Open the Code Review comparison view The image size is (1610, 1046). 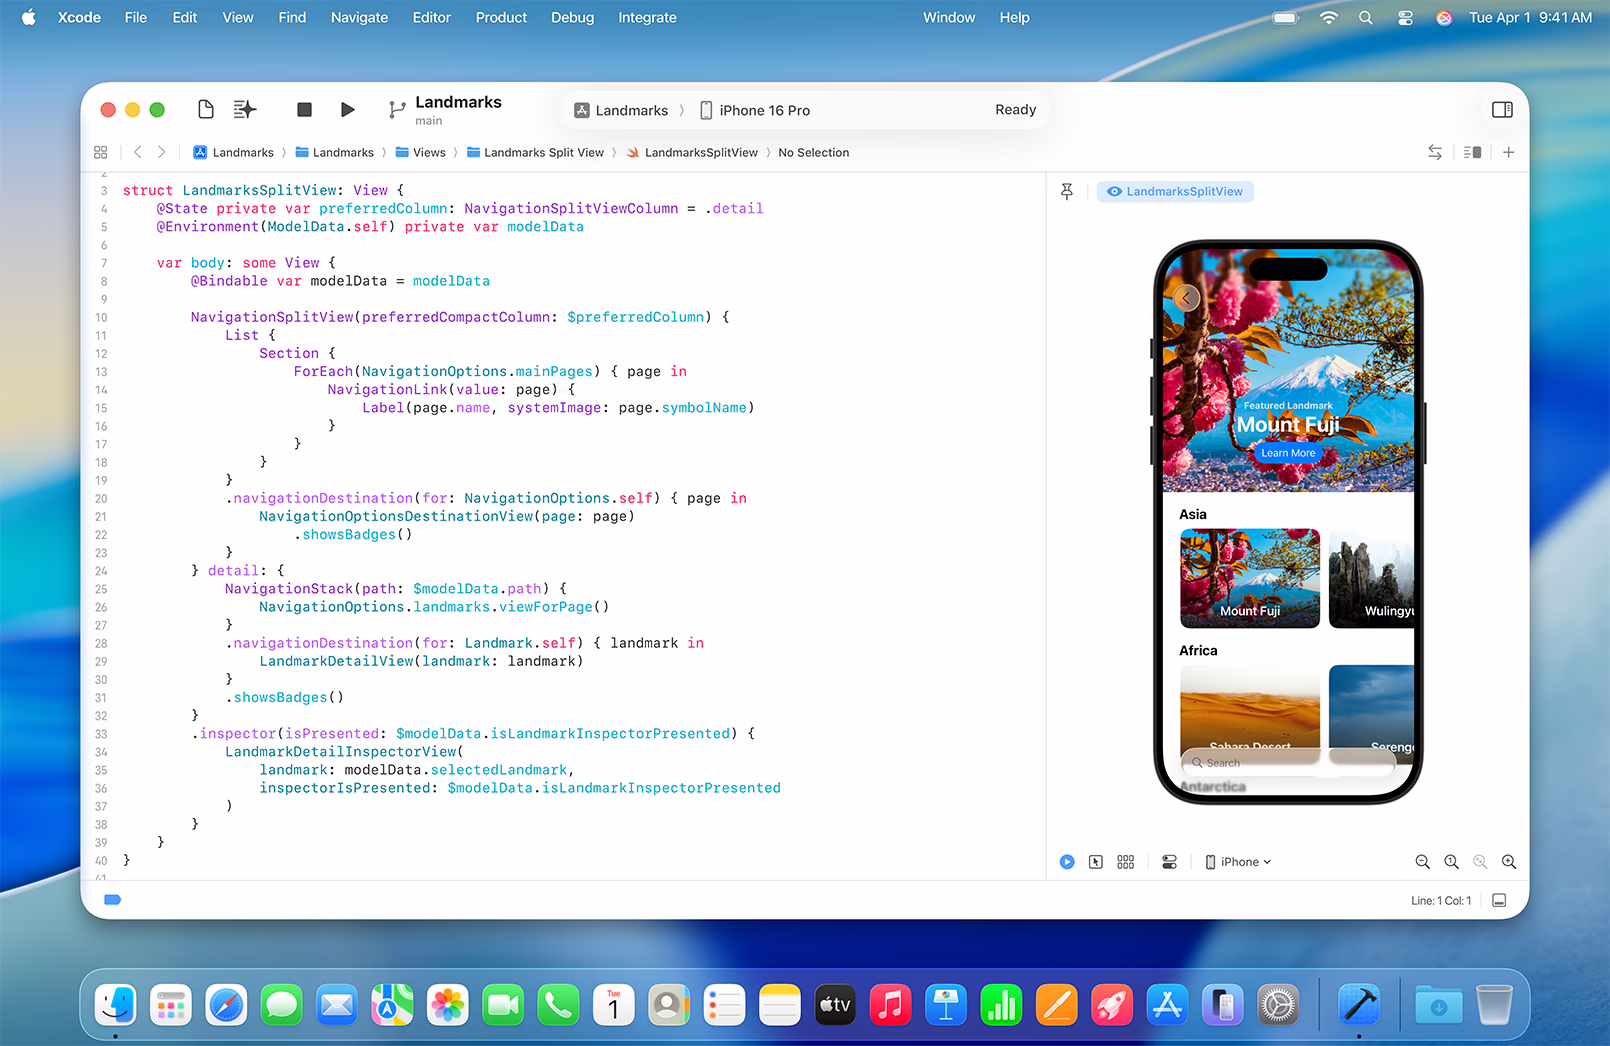coord(1435,152)
